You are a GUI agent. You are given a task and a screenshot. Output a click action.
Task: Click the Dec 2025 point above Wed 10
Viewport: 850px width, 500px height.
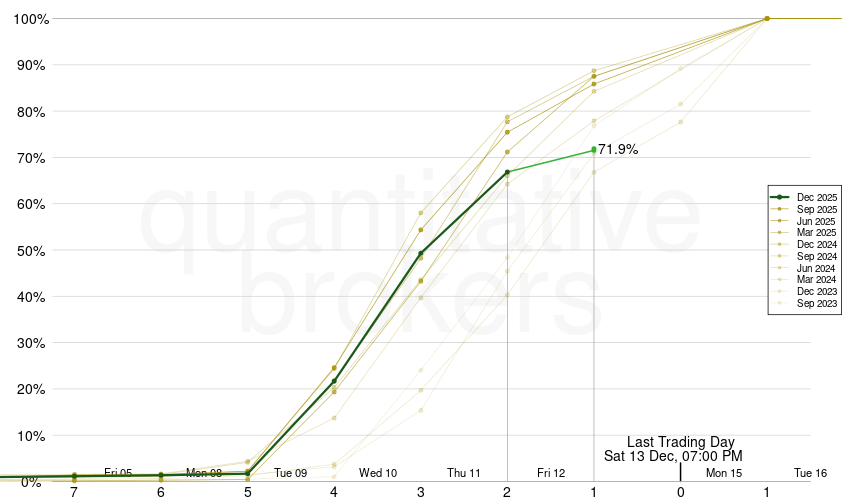(x=334, y=381)
